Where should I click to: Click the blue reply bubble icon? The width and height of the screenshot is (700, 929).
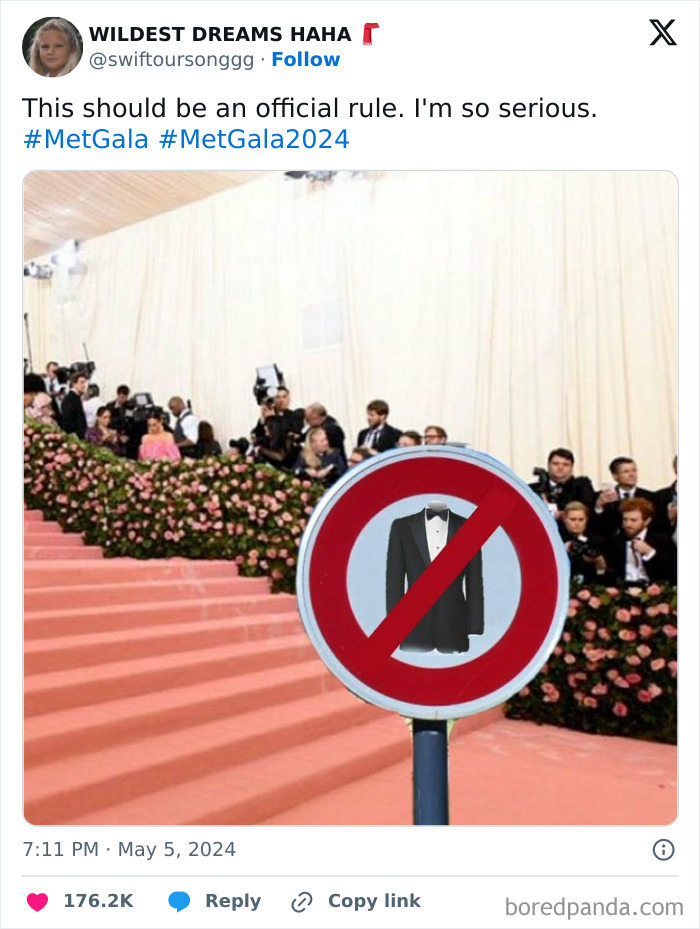[x=179, y=901]
